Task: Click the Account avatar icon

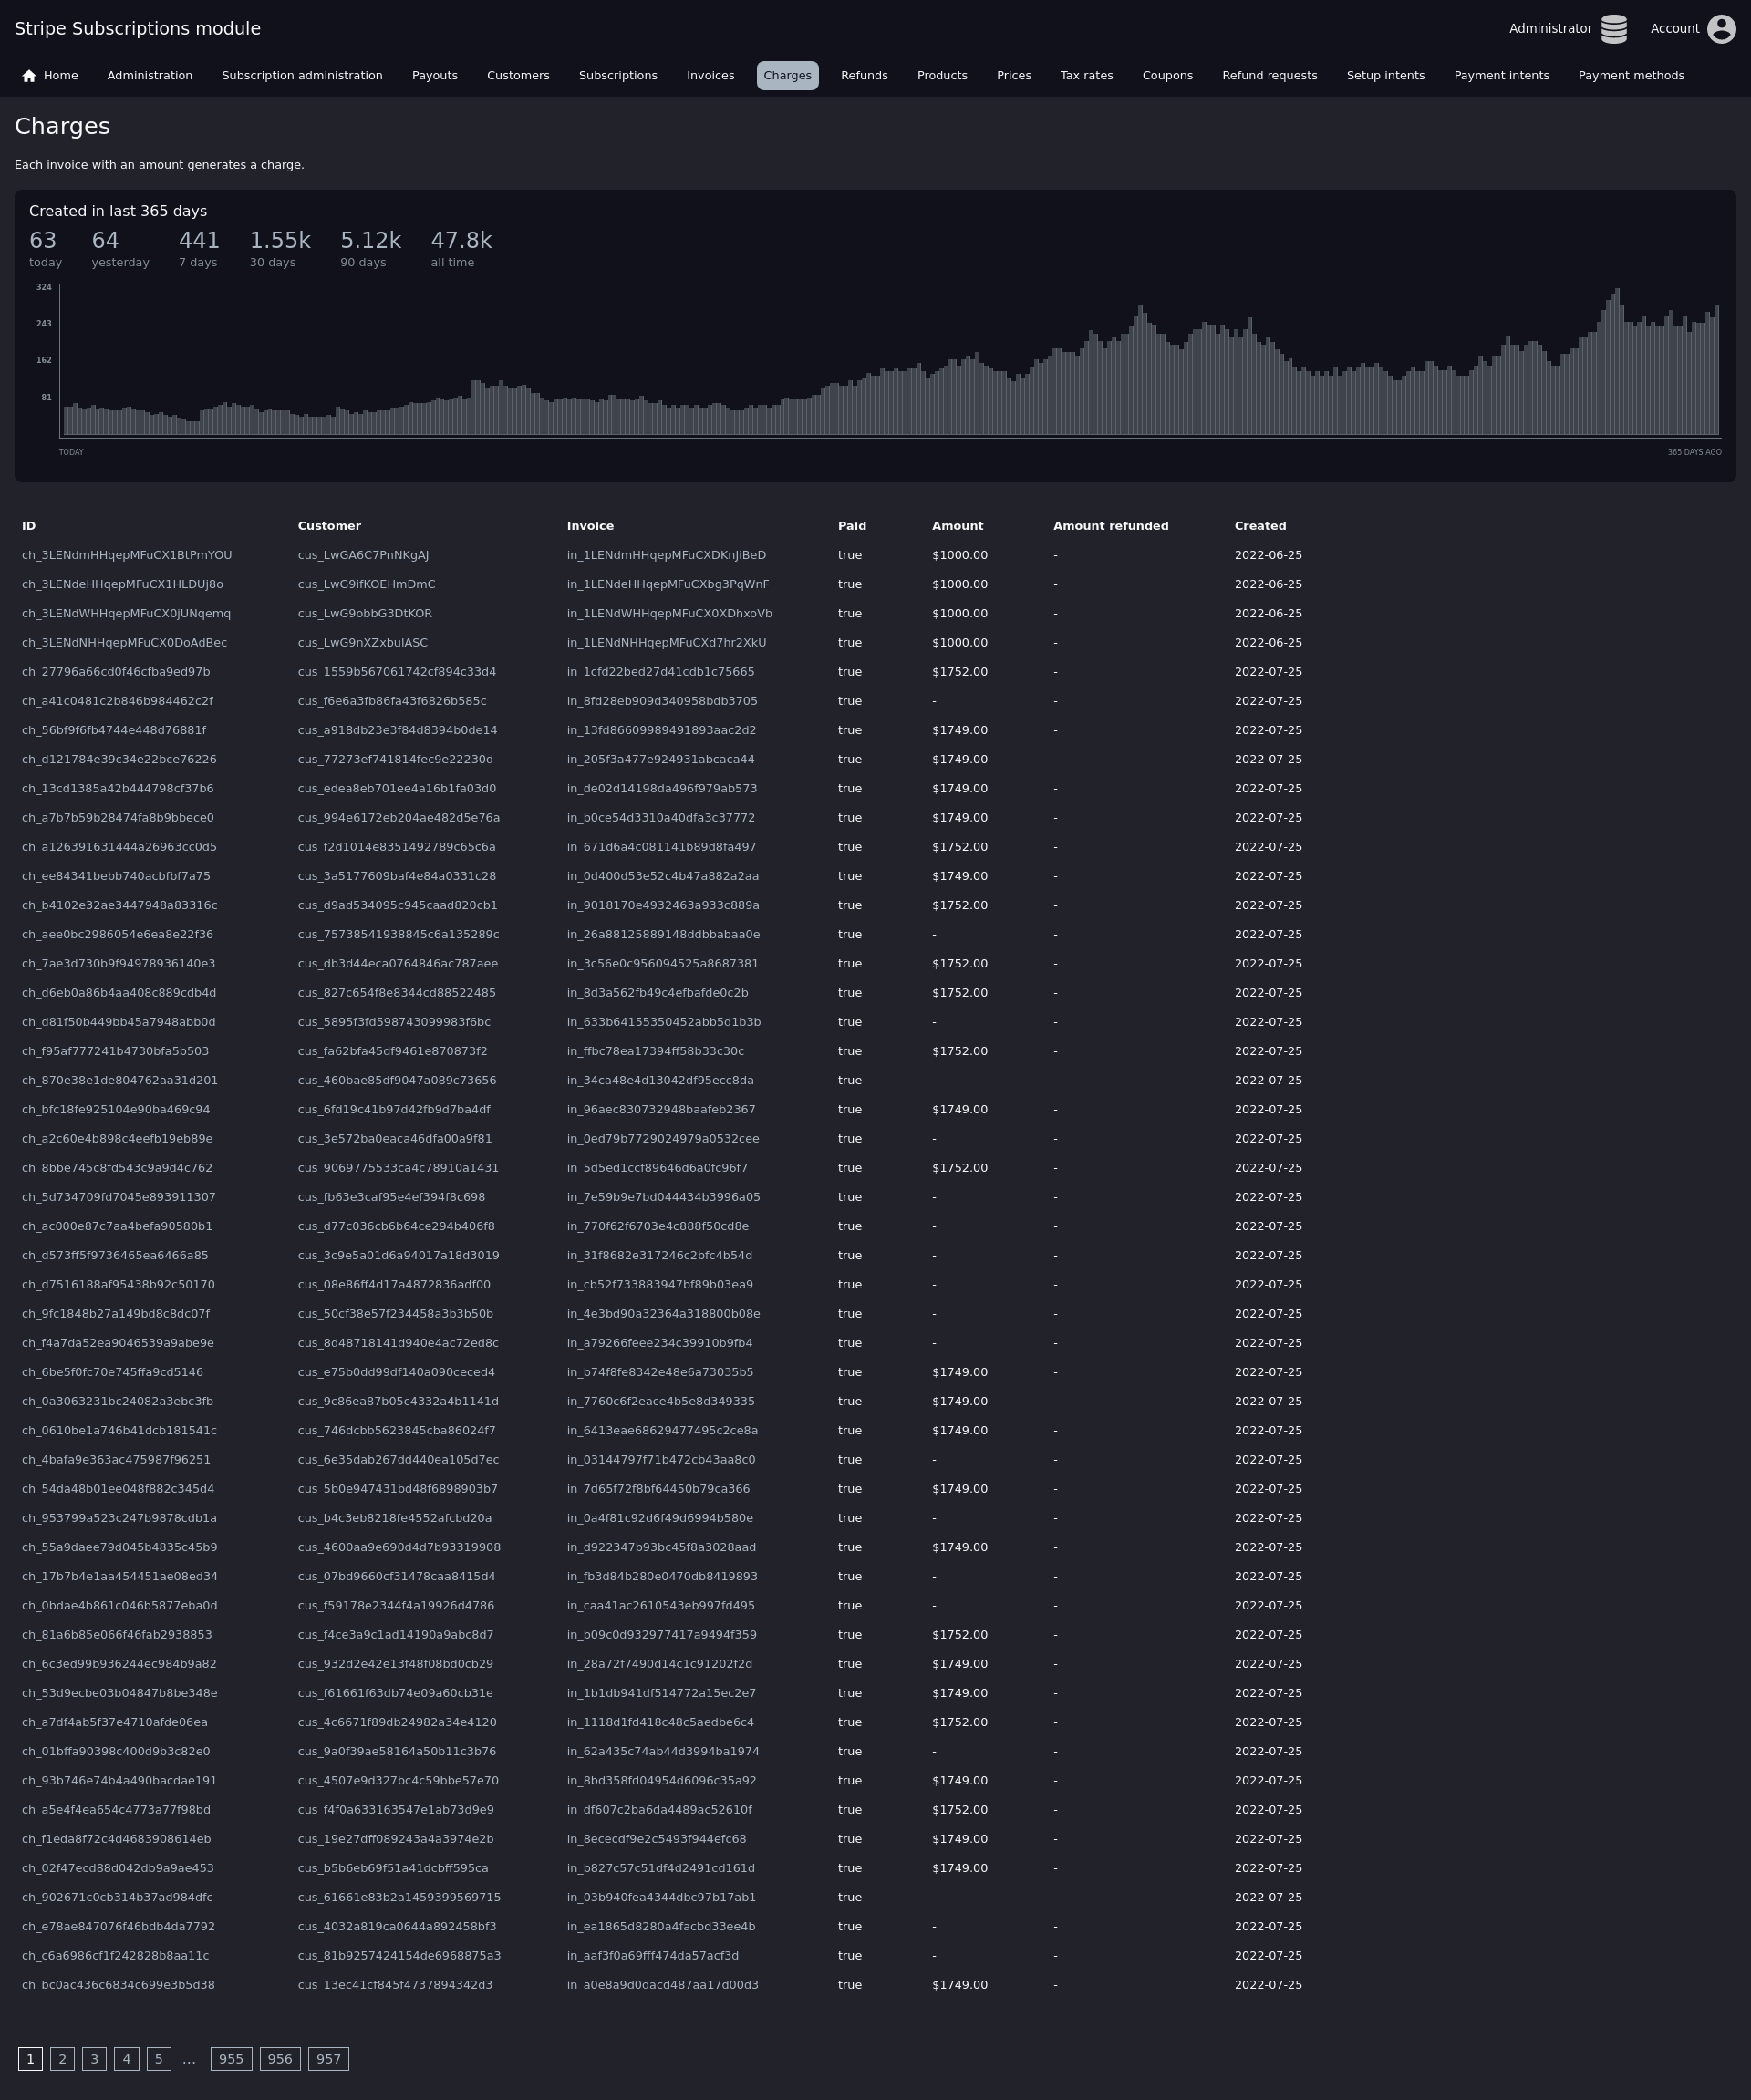Action: 1721,29
